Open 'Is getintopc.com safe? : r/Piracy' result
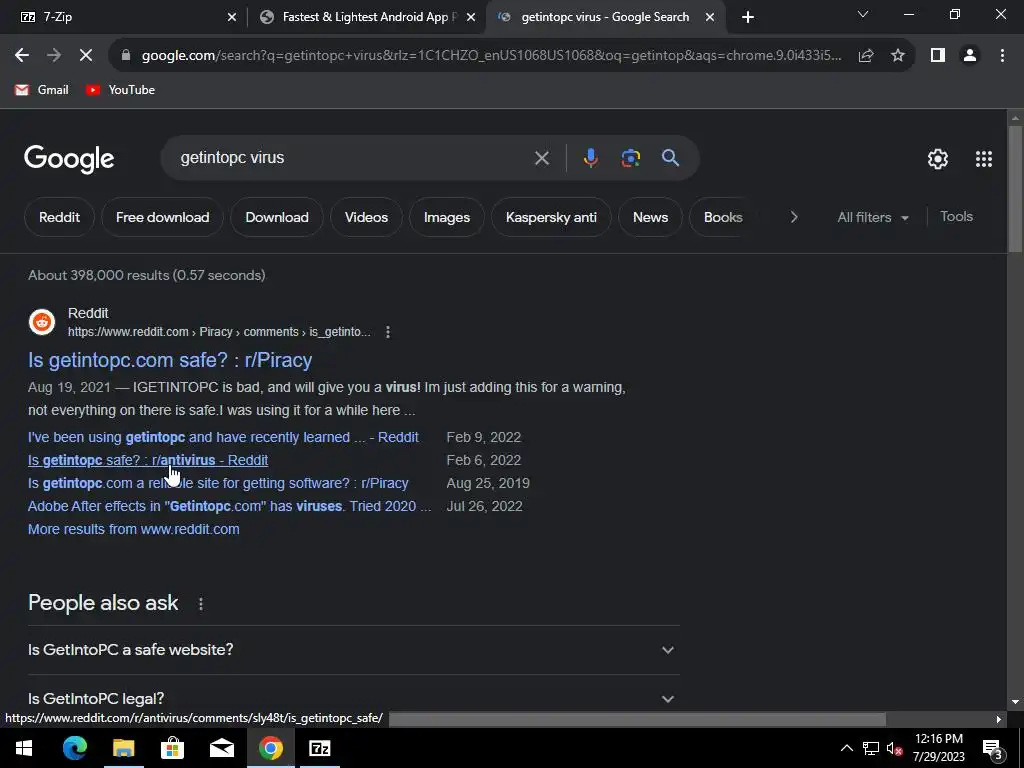 click(x=170, y=360)
